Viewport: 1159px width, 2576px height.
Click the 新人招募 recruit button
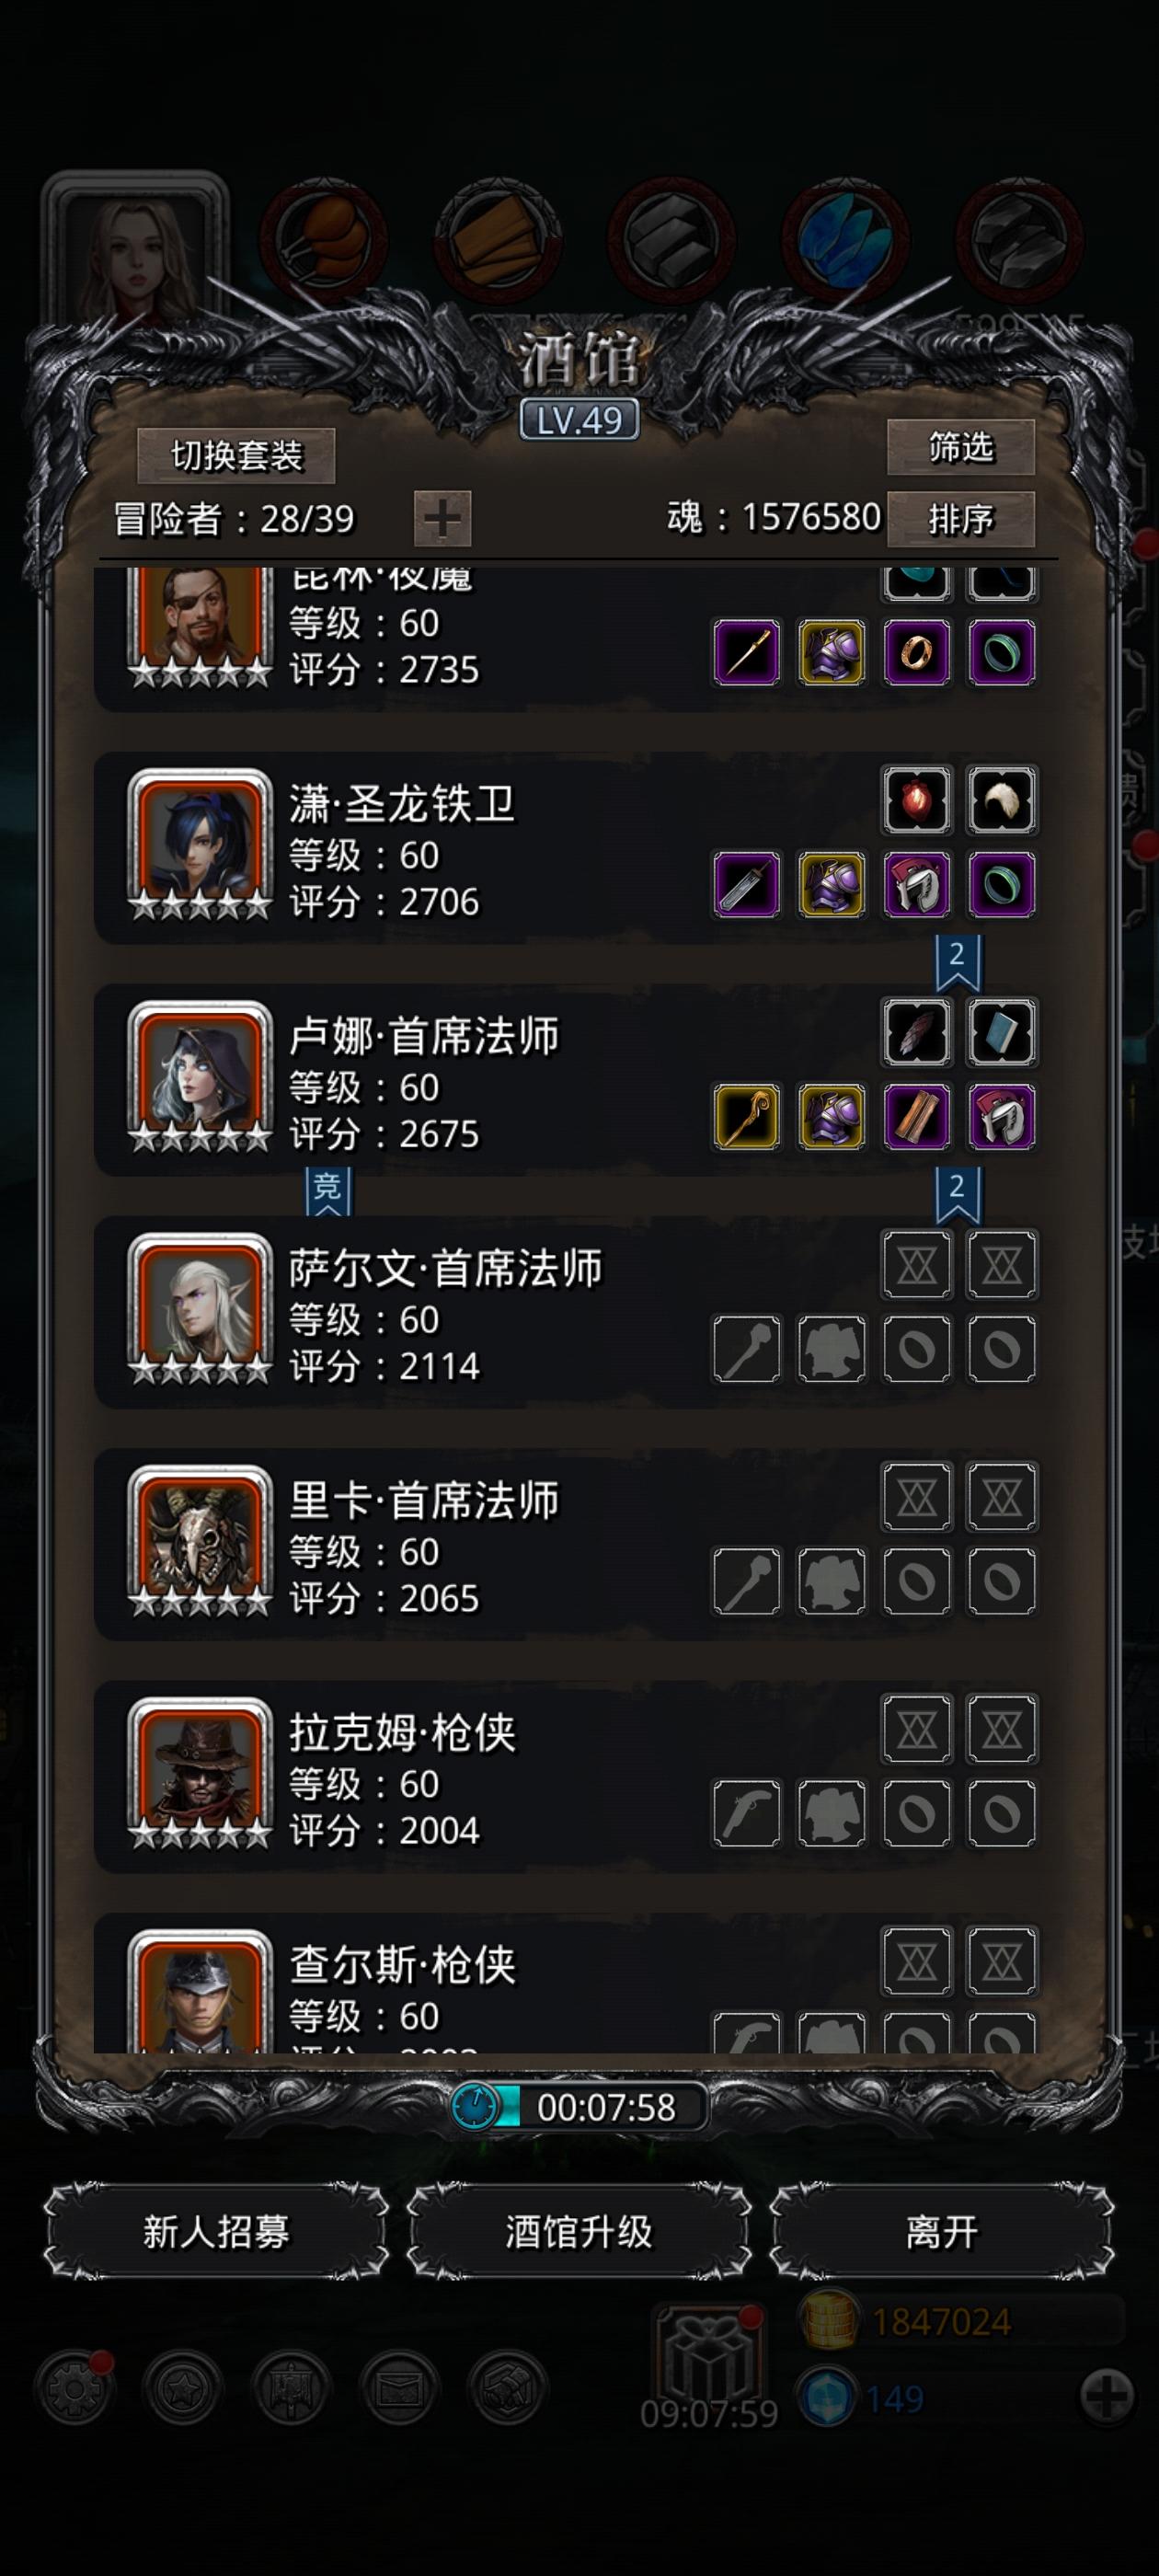(x=216, y=2231)
